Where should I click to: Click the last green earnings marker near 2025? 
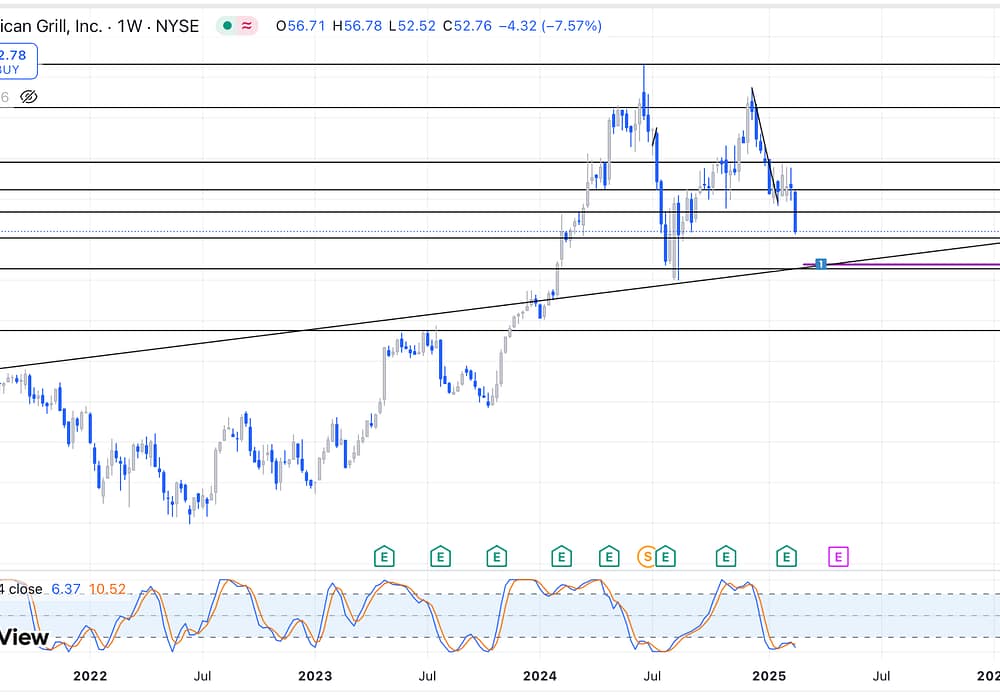[788, 557]
